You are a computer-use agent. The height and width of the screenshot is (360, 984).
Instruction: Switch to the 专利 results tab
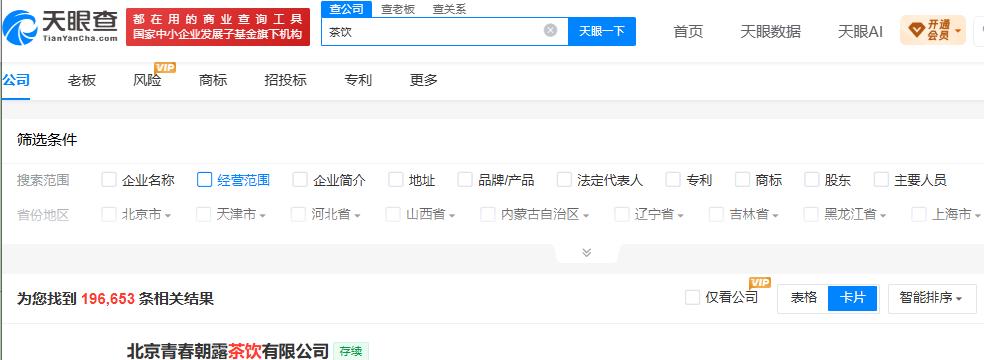pos(358,80)
